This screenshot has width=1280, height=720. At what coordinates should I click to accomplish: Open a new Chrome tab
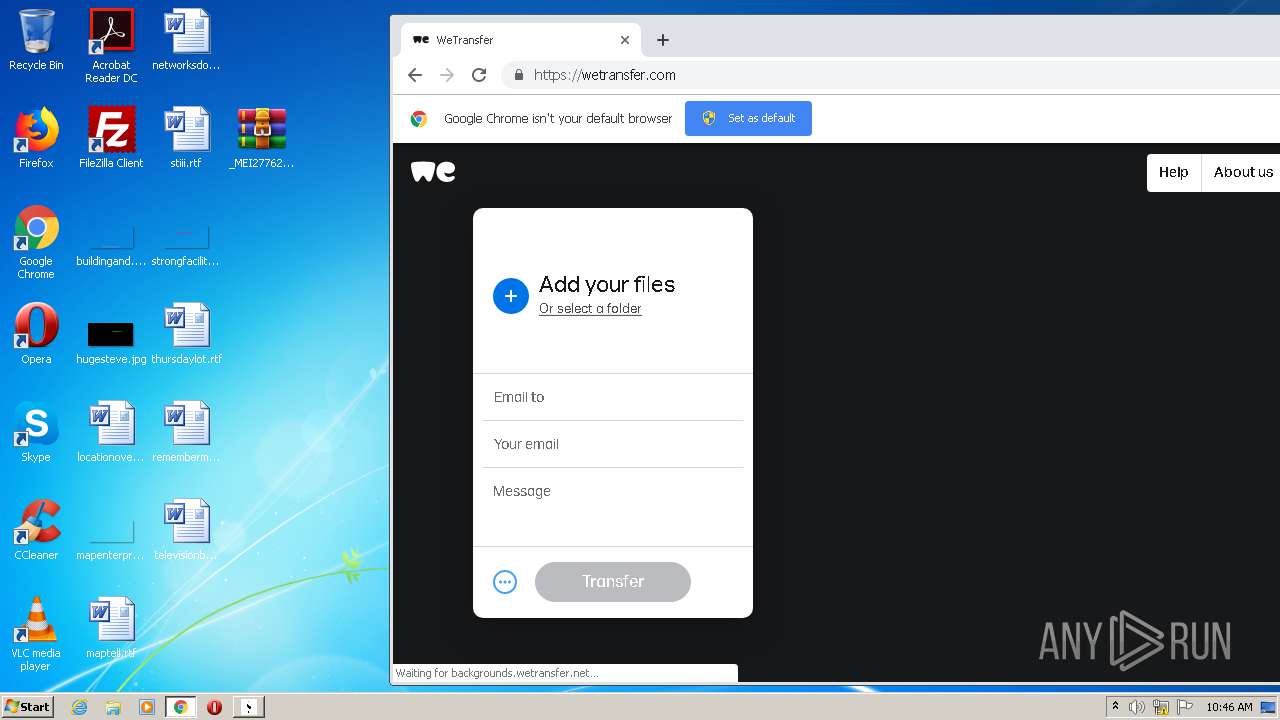point(662,40)
